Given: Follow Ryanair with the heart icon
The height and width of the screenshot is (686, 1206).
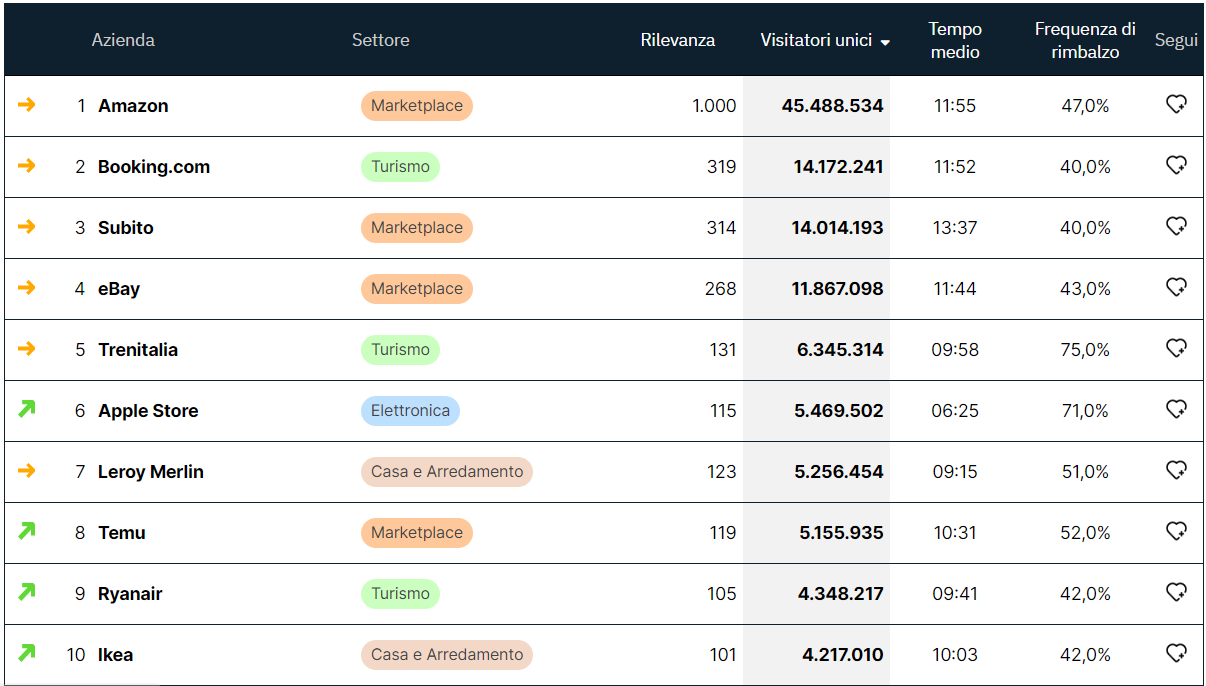Looking at the screenshot, I should click(x=1176, y=592).
